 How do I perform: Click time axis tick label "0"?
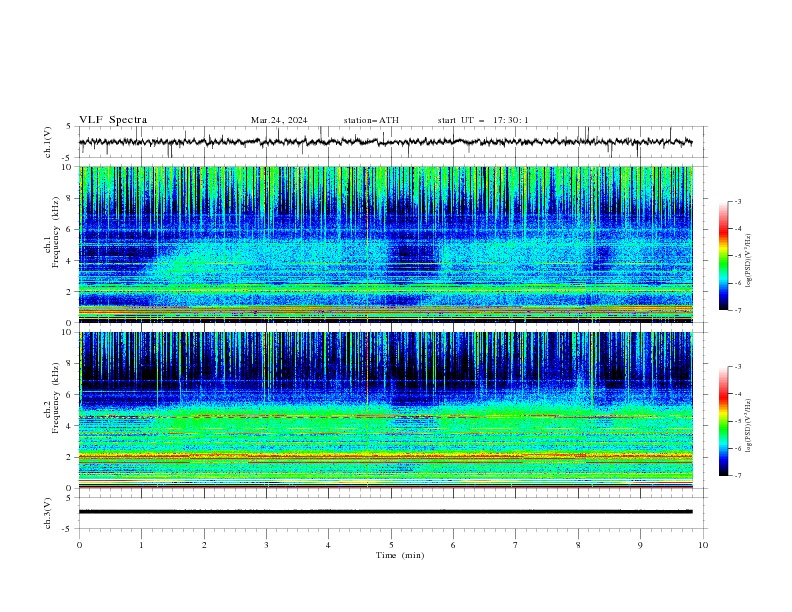(79, 545)
